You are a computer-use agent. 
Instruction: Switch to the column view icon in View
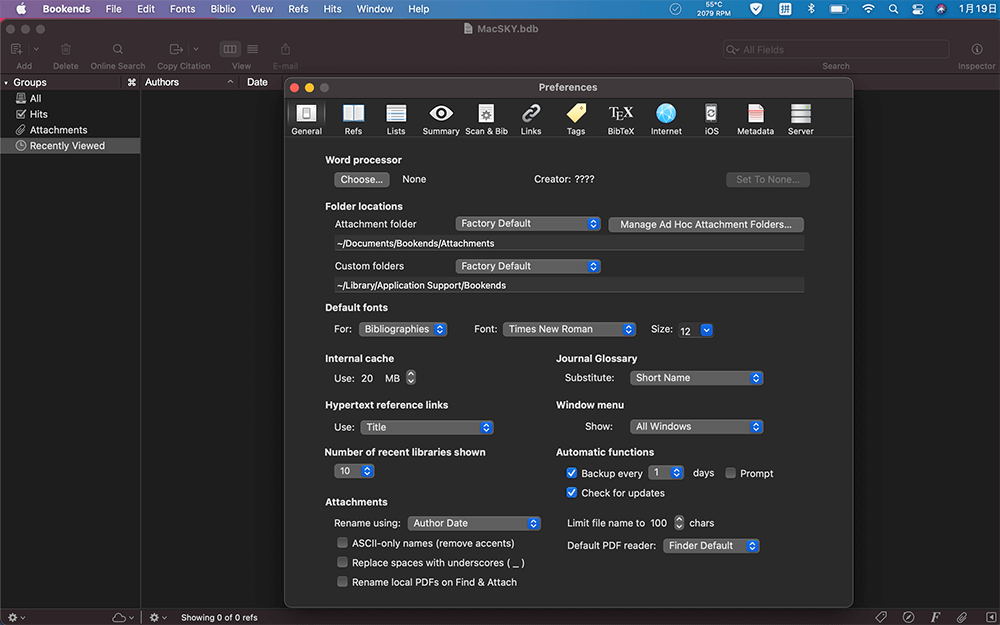click(x=230, y=49)
